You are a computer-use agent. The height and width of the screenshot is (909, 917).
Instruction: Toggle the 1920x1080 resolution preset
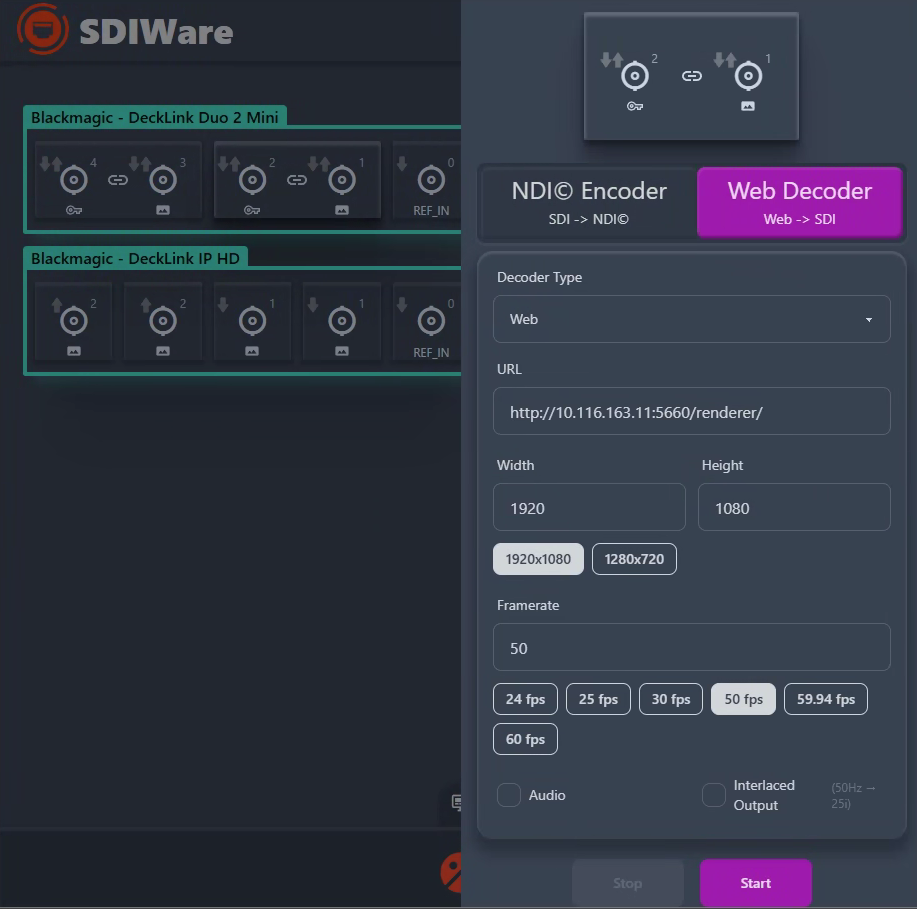pos(538,559)
